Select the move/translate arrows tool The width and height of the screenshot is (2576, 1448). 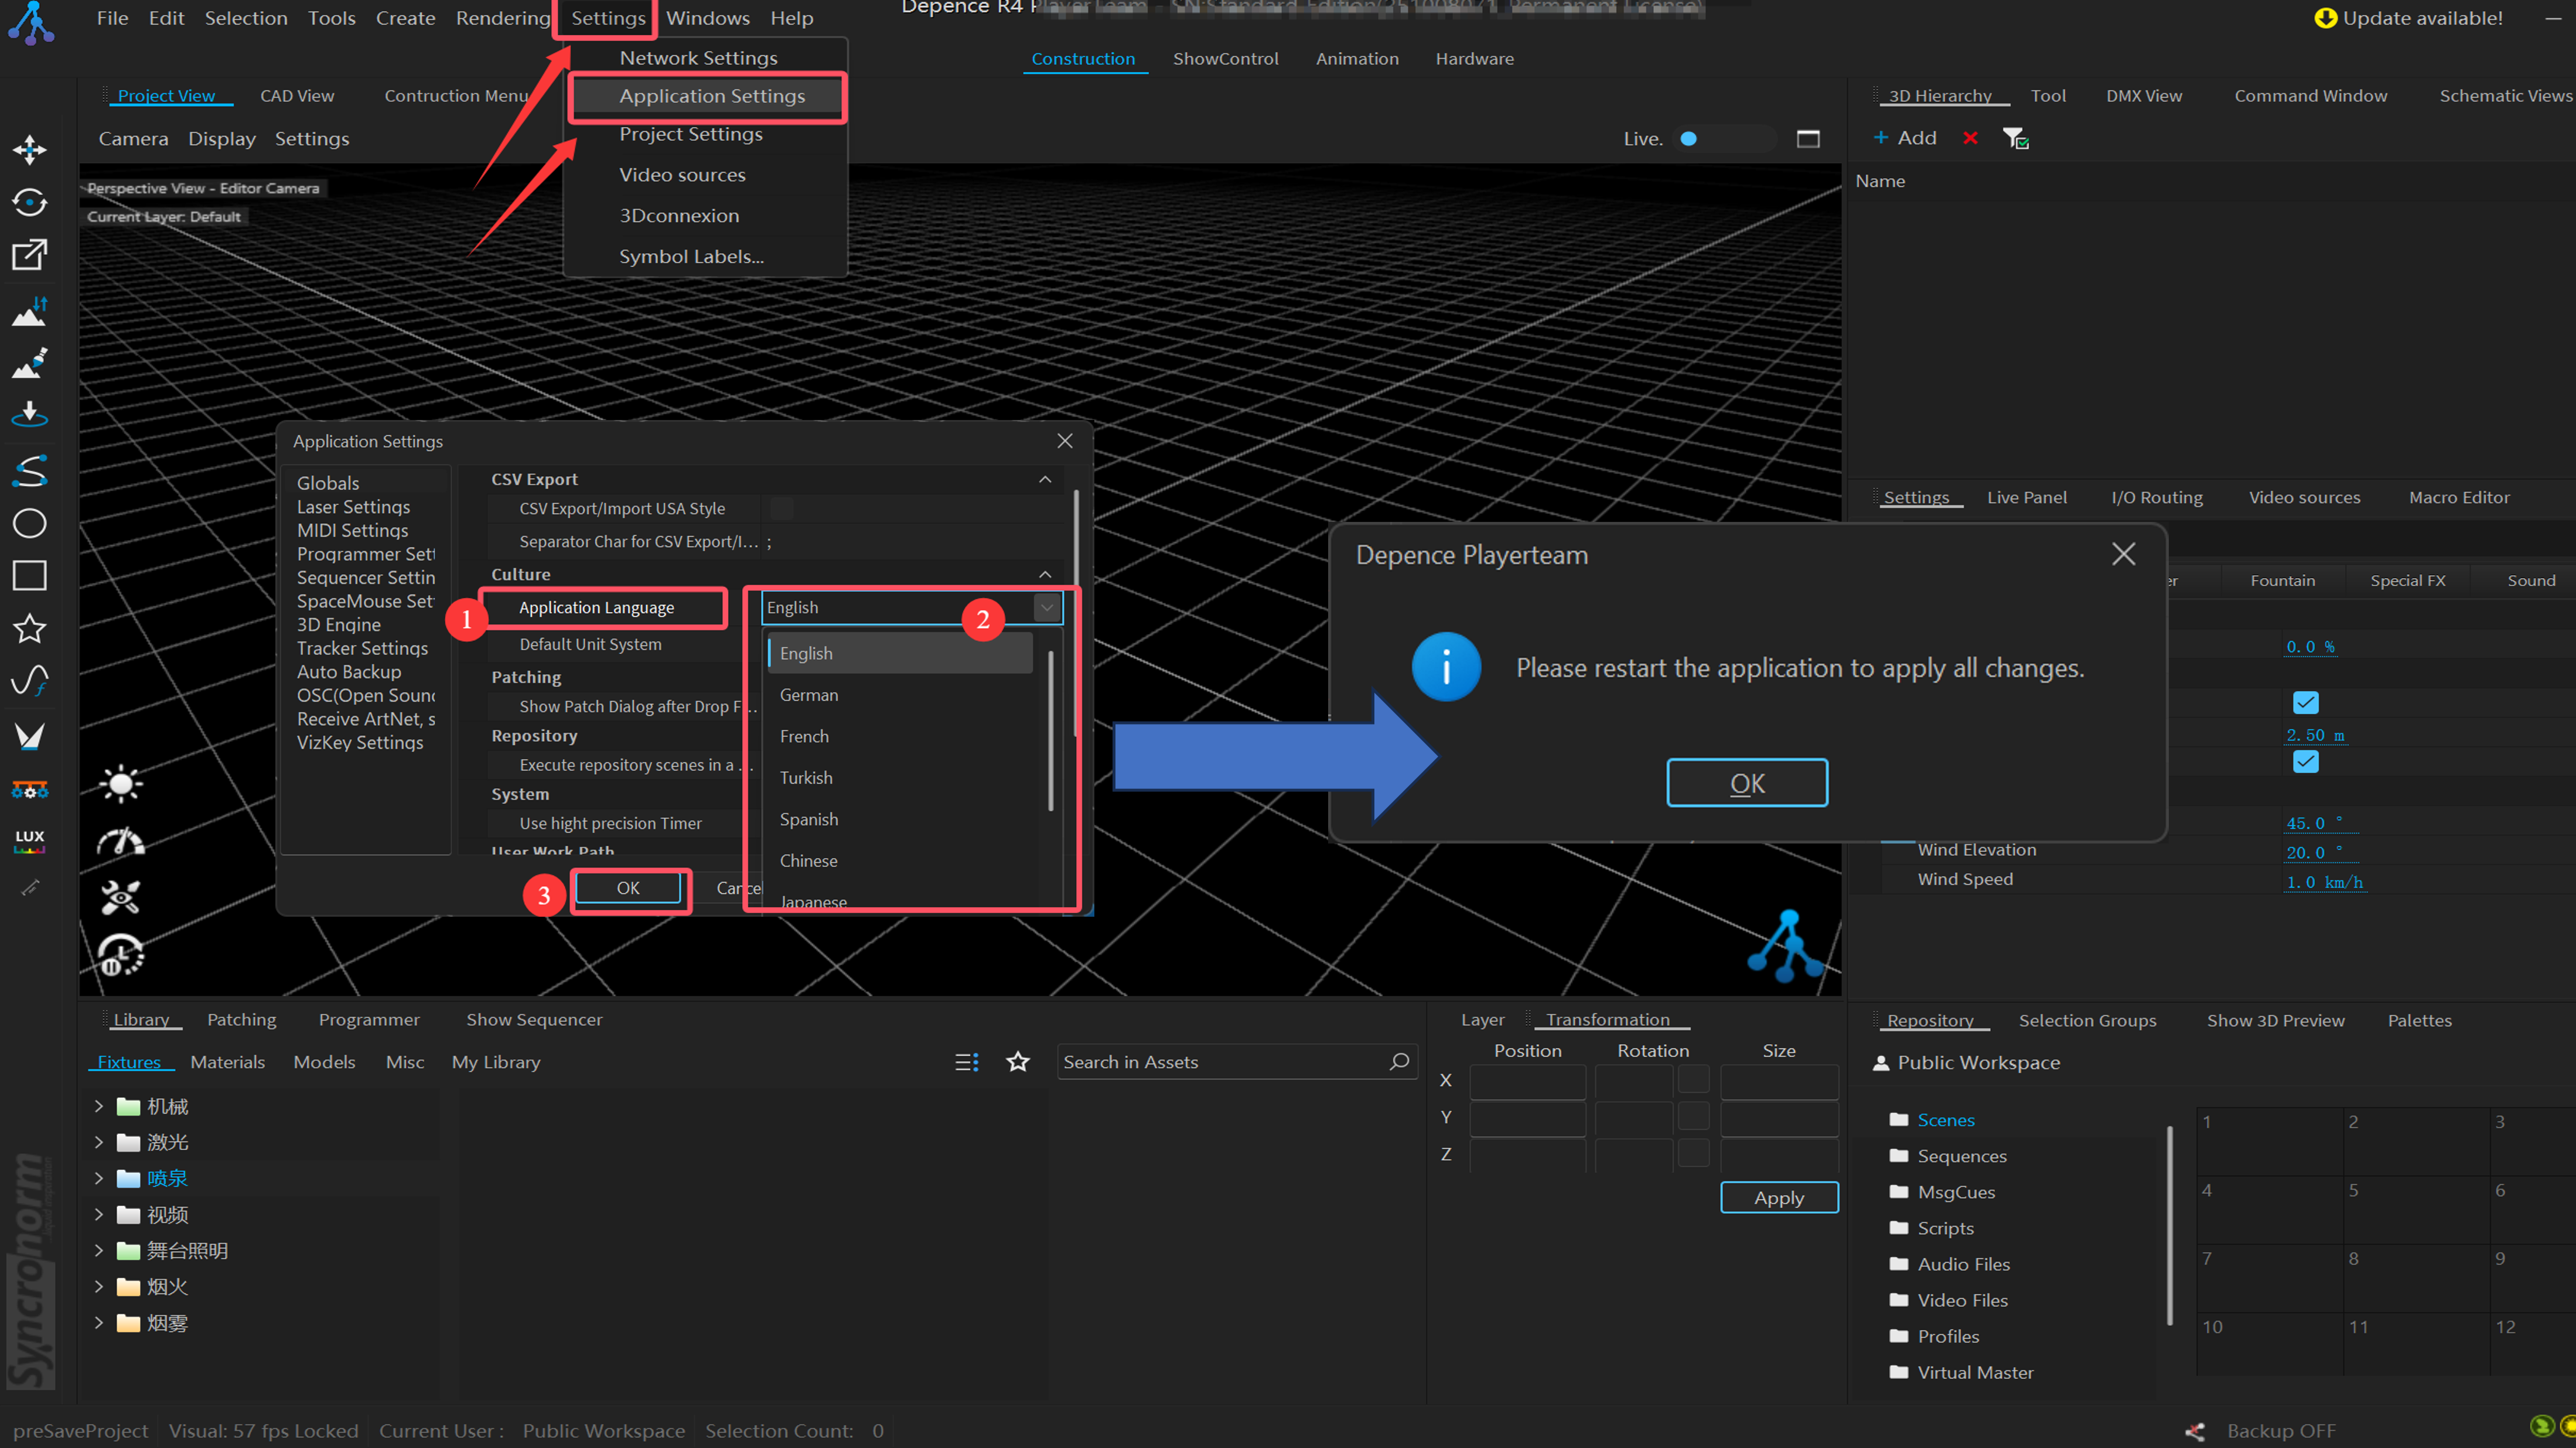29,150
